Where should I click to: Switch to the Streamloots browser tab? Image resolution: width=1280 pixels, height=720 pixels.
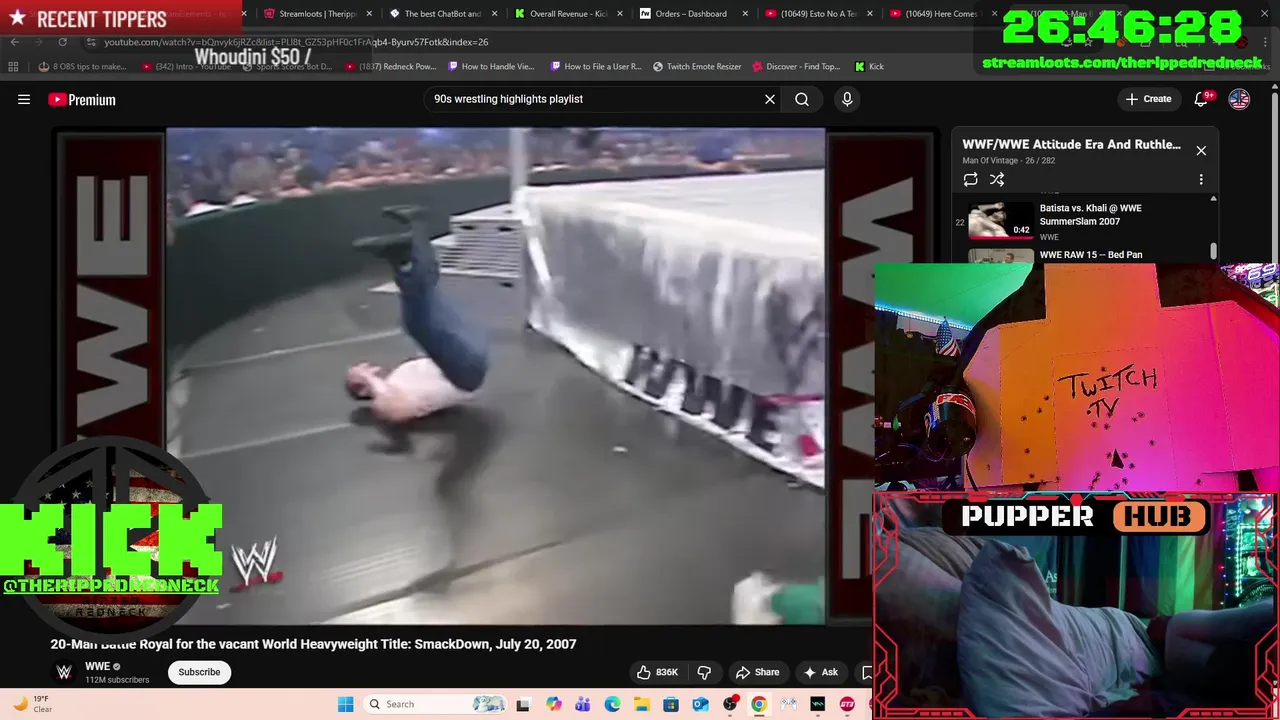[317, 14]
